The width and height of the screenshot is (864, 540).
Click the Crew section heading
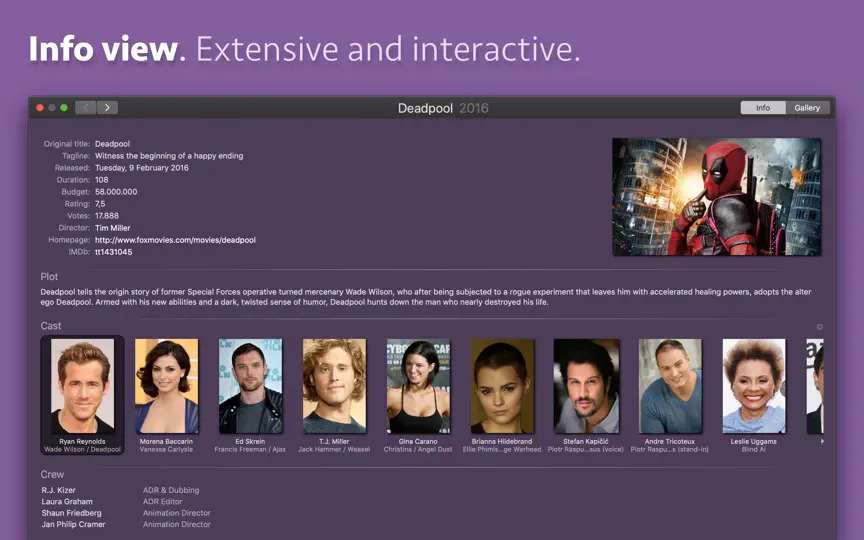coord(52,474)
